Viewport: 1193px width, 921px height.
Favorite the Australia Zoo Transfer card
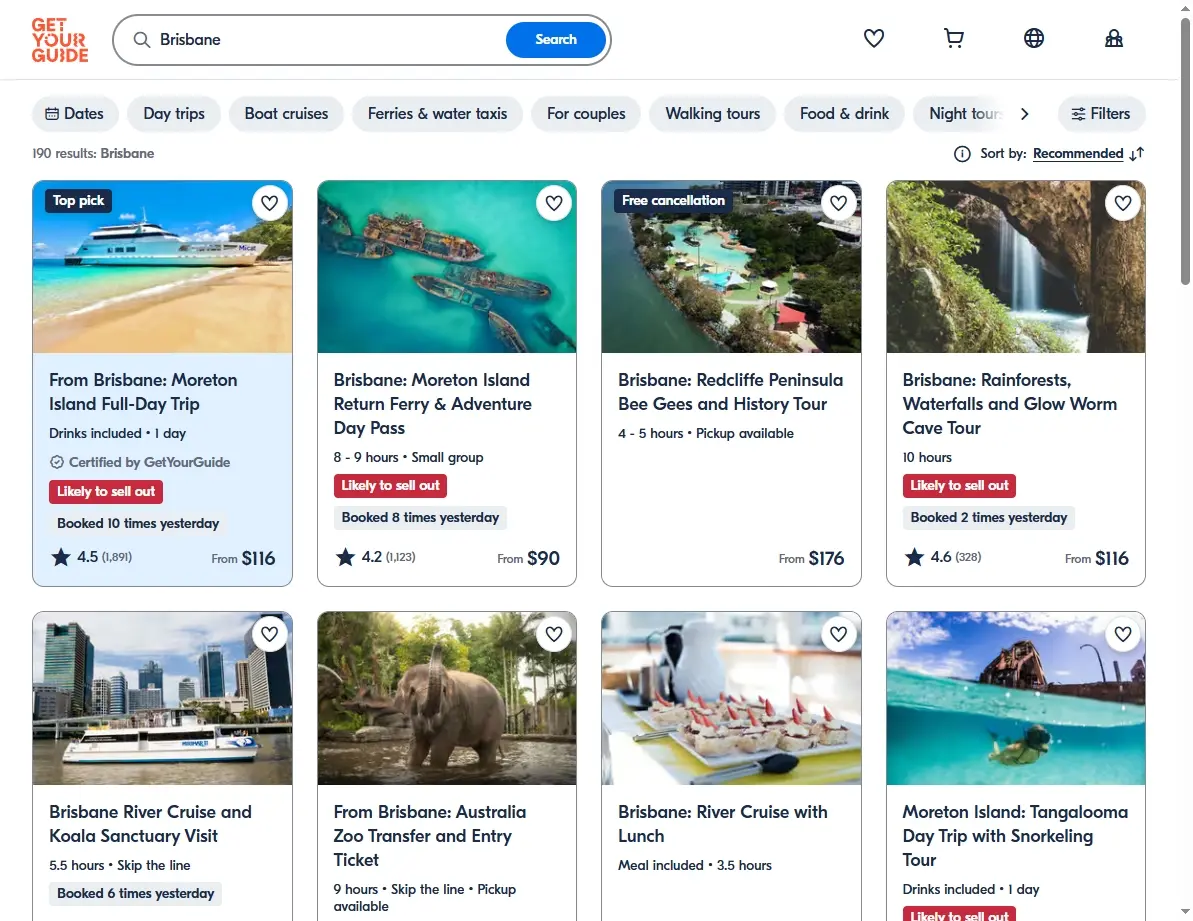pos(554,634)
